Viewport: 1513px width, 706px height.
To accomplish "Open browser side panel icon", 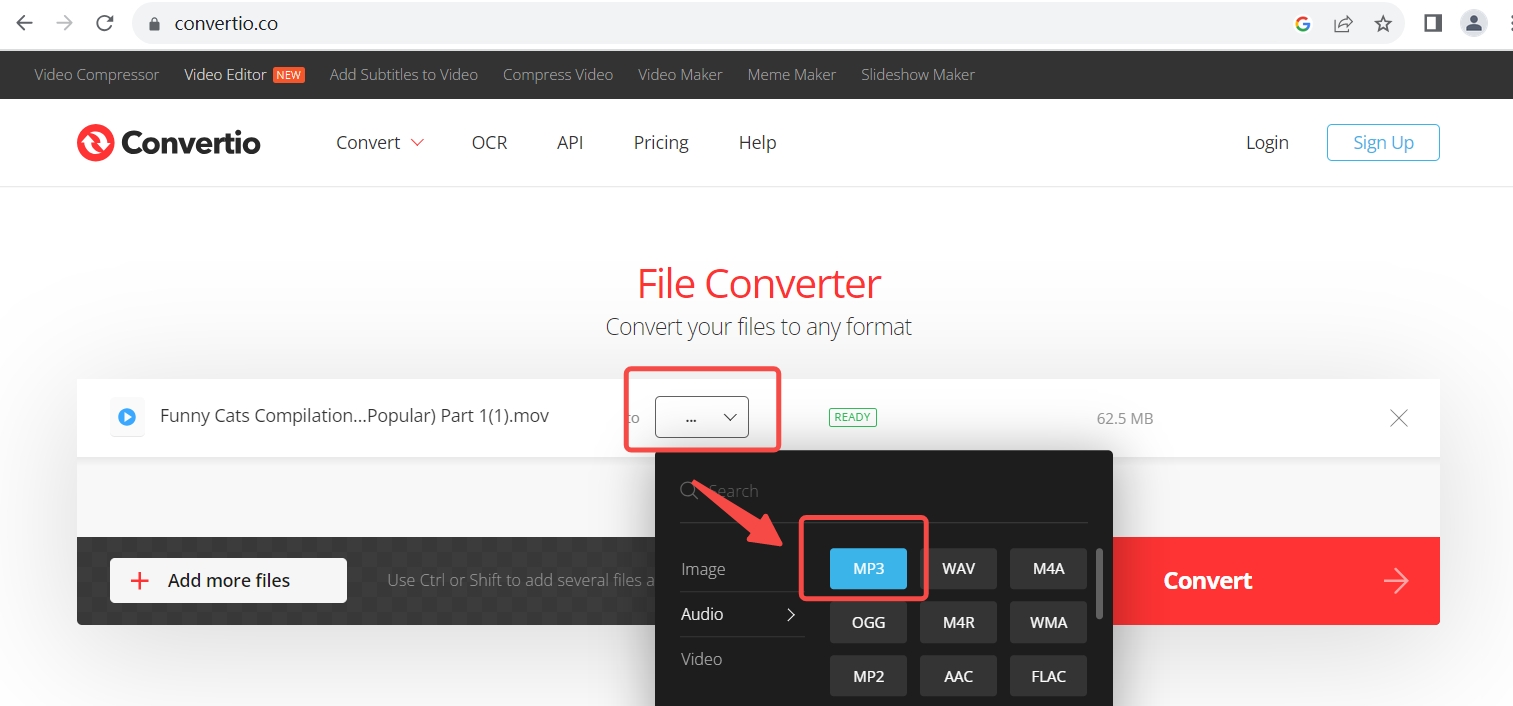I will click(1433, 23).
